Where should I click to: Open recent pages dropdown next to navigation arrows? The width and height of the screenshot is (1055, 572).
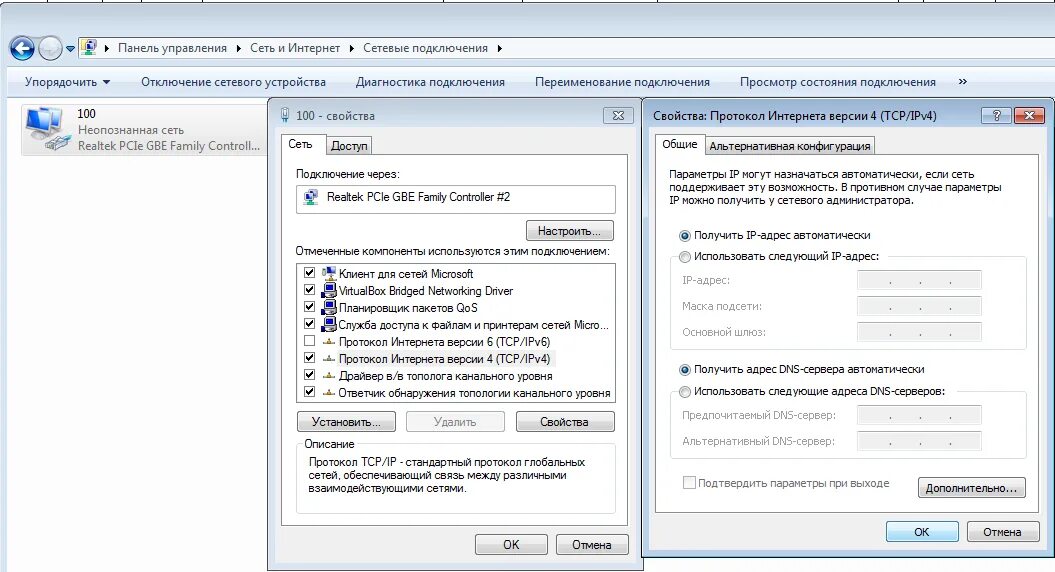pyautogui.click(x=70, y=48)
